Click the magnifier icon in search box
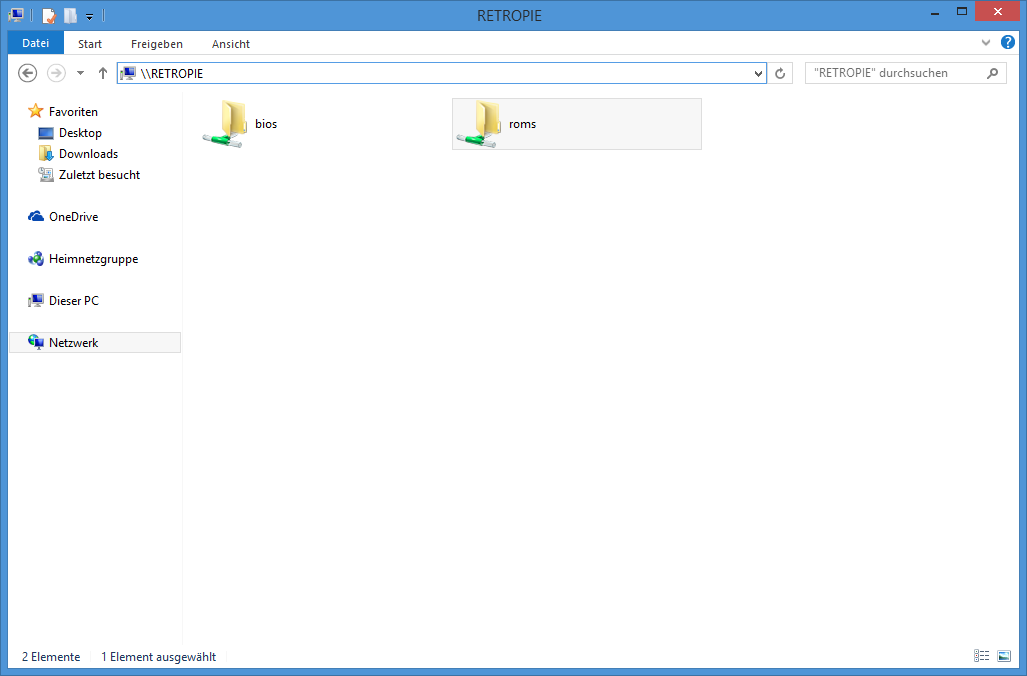Image resolution: width=1027 pixels, height=676 pixels. (992, 73)
